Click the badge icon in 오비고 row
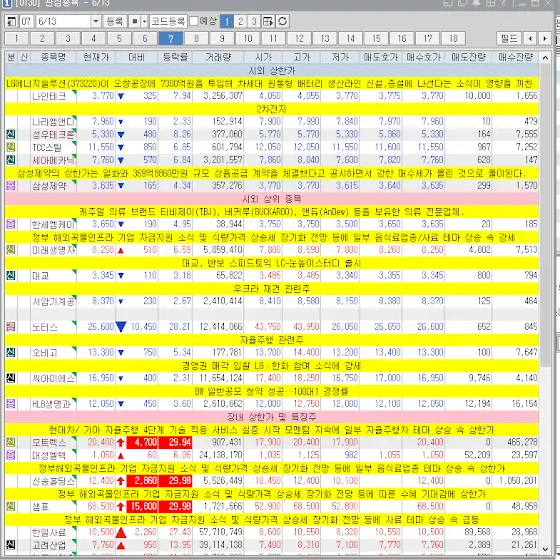This screenshot has height=560, width=560. click(x=11, y=352)
